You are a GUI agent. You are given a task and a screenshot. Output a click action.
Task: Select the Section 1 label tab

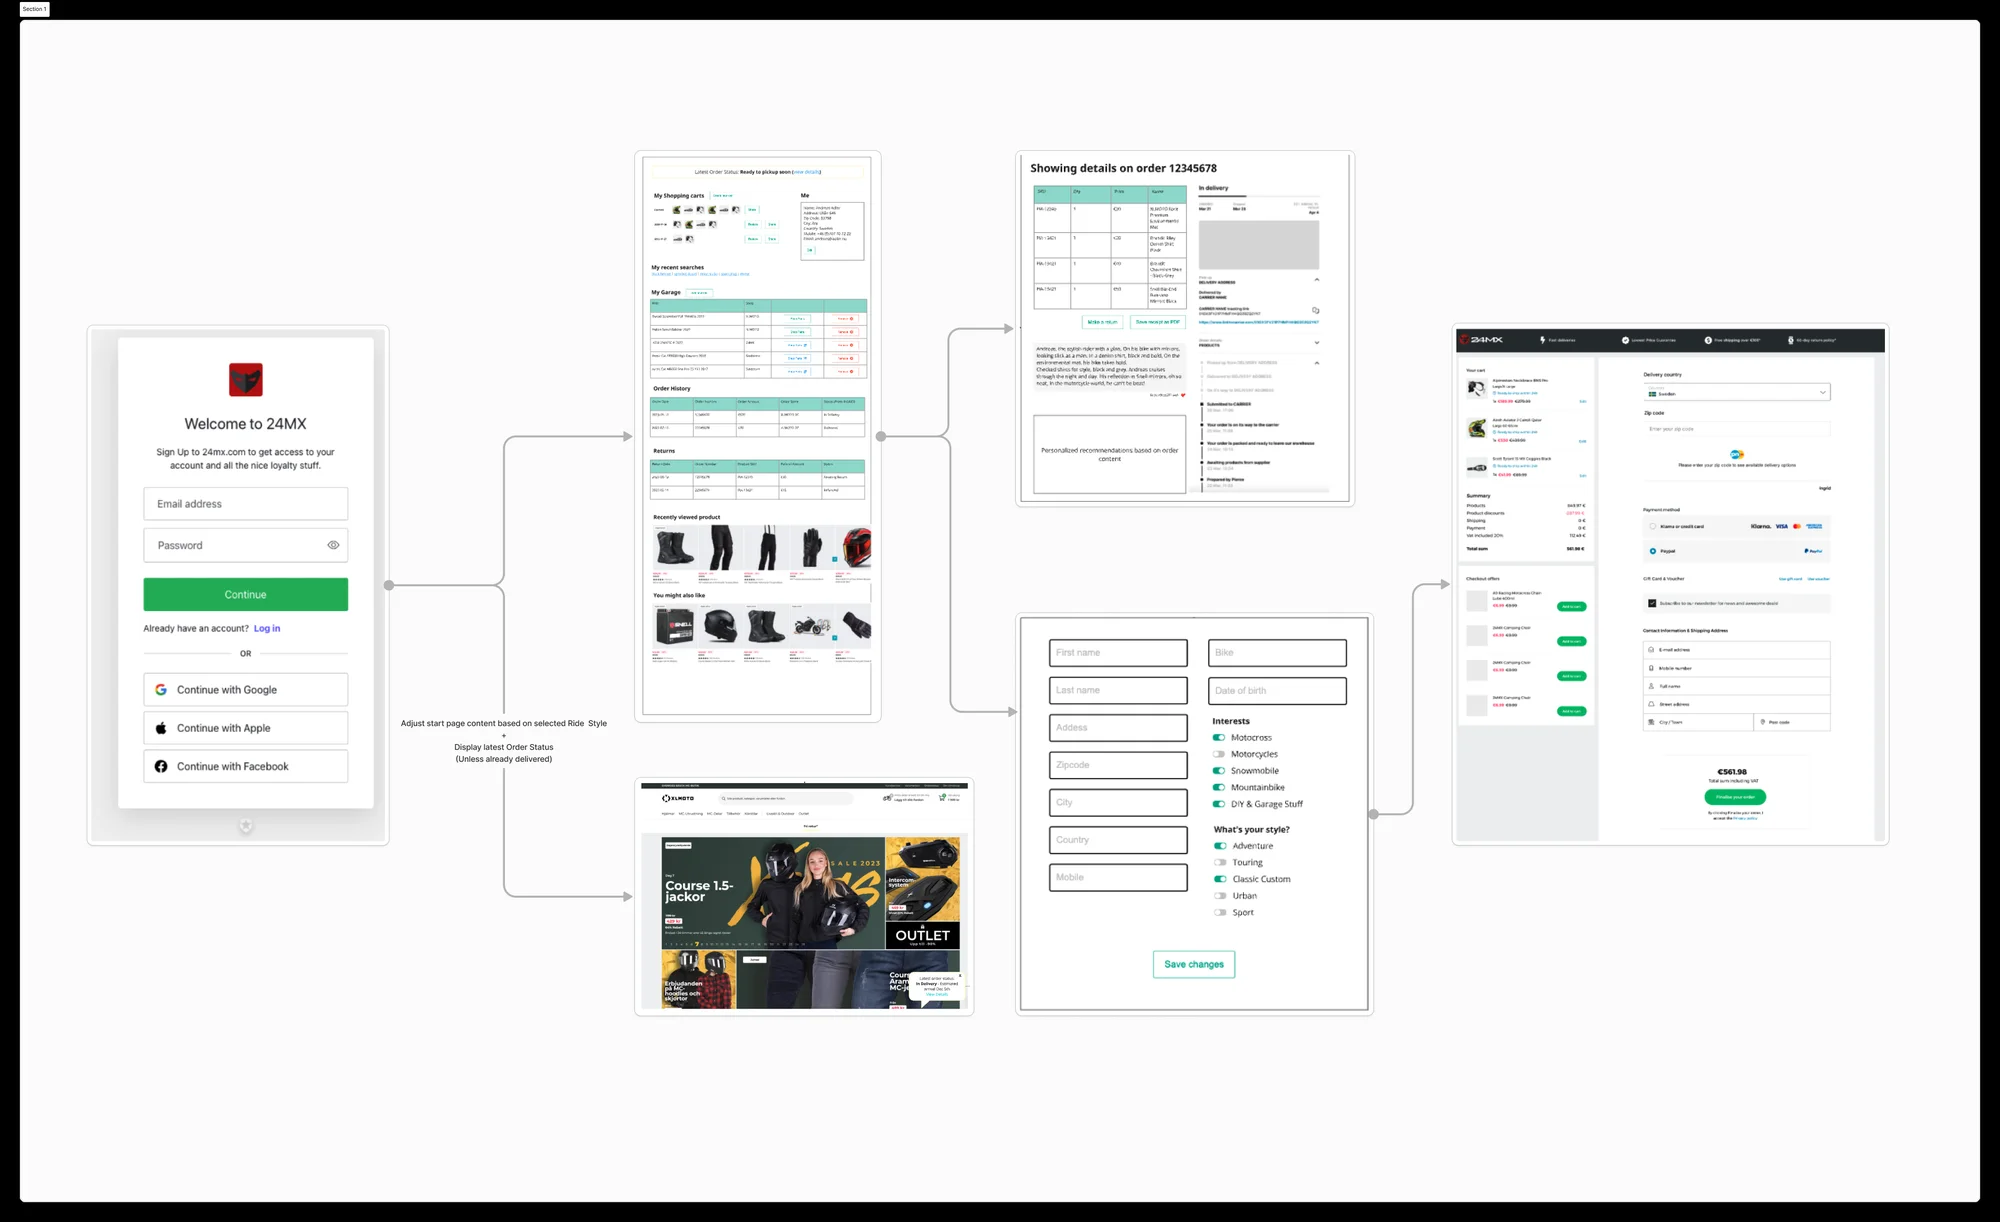point(35,9)
